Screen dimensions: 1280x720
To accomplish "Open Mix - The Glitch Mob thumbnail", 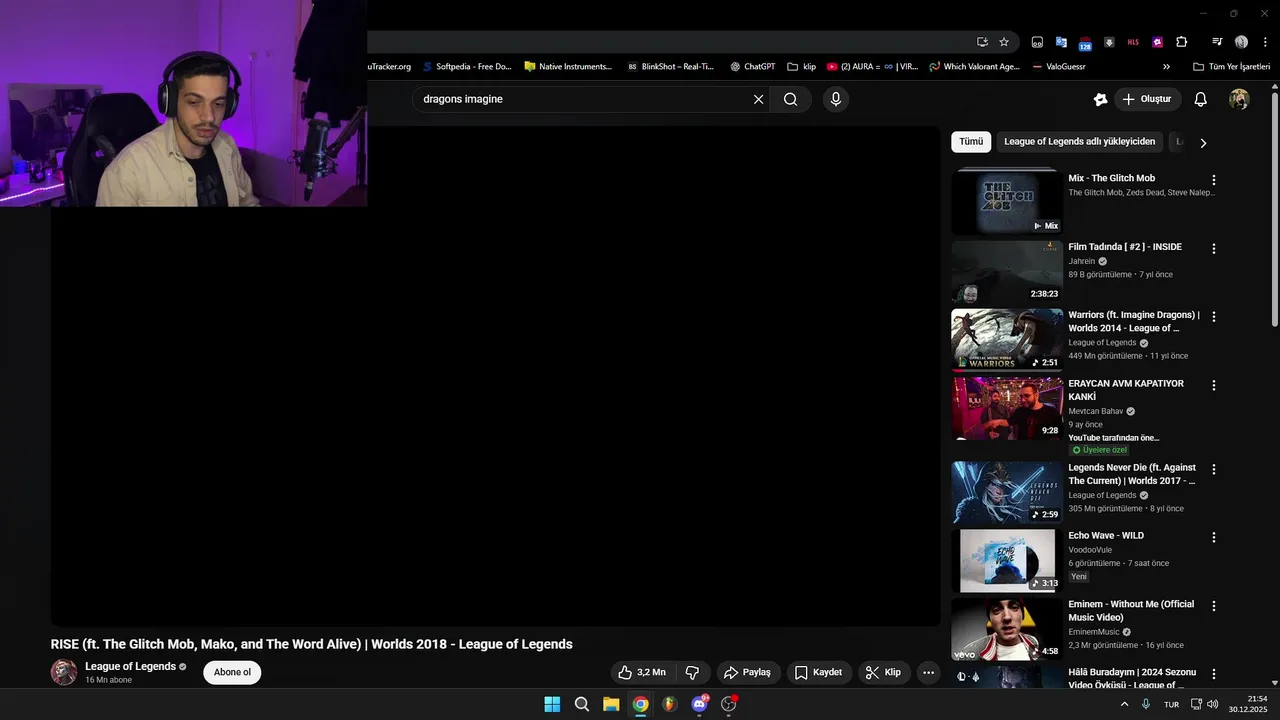I will tap(1007, 201).
